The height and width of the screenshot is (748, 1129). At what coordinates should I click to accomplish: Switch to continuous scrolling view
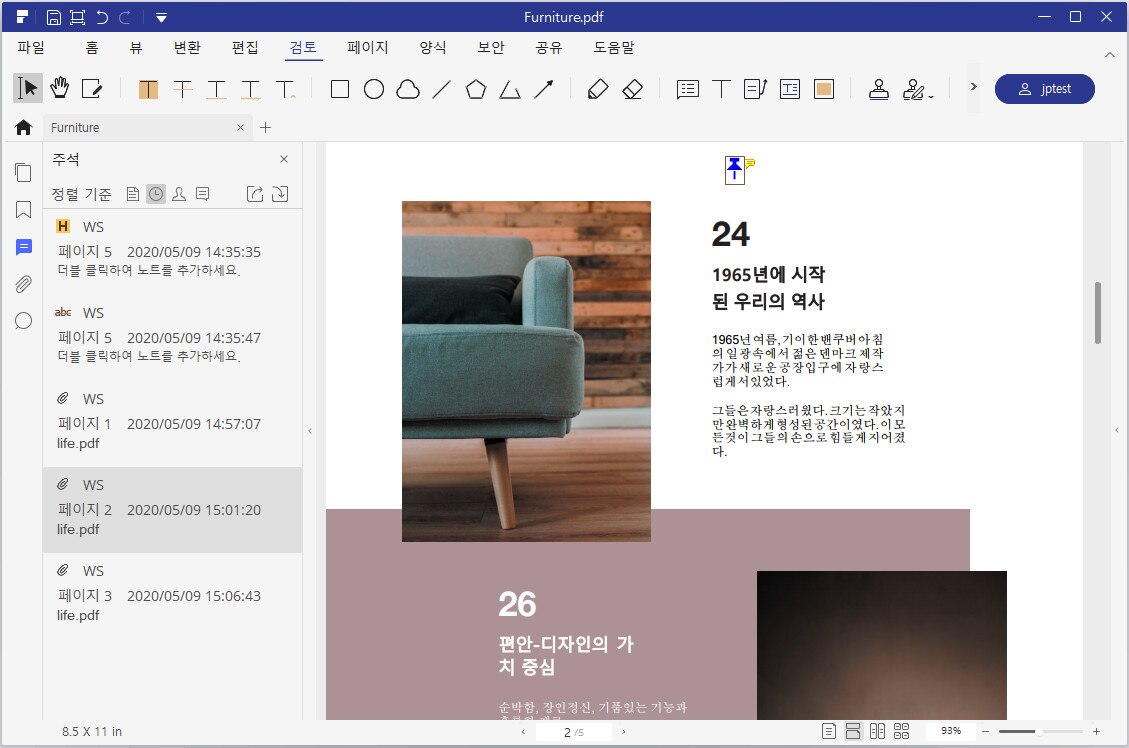(853, 731)
